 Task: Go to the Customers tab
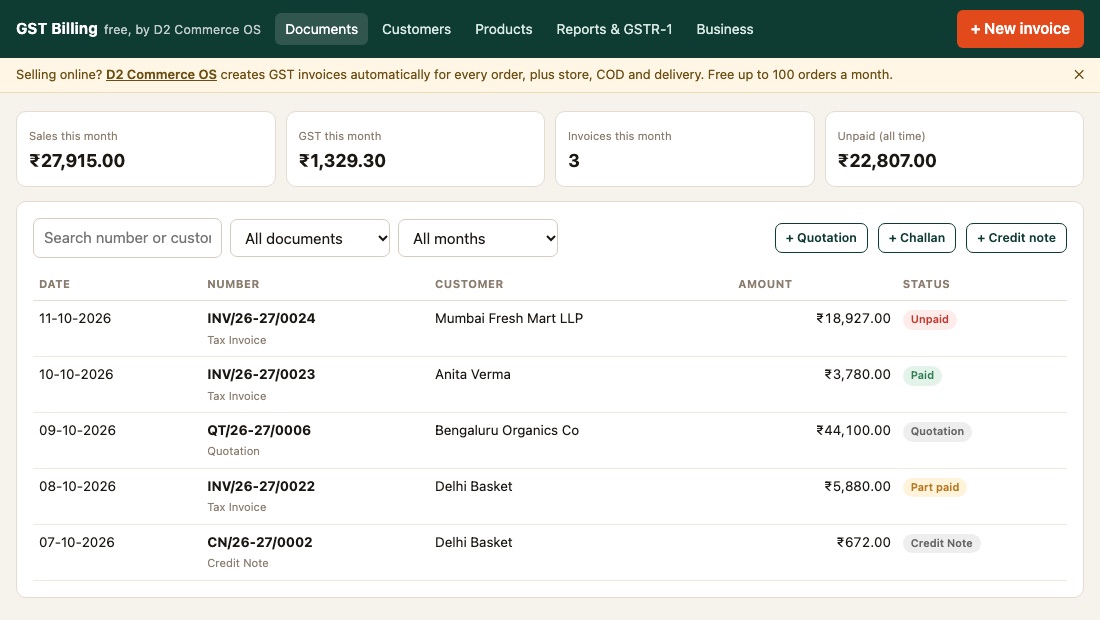point(416,29)
